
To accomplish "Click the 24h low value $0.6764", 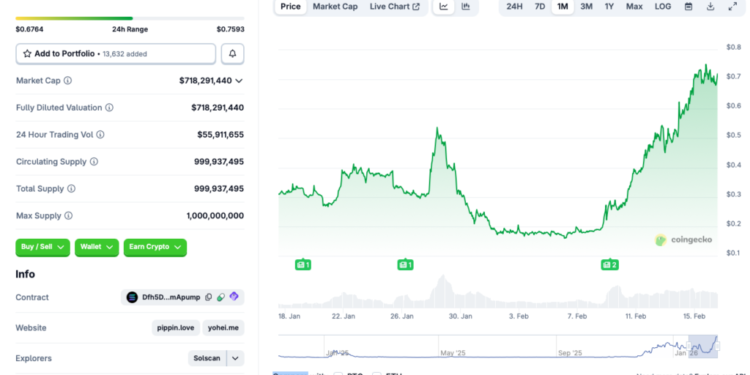I will pos(30,29).
